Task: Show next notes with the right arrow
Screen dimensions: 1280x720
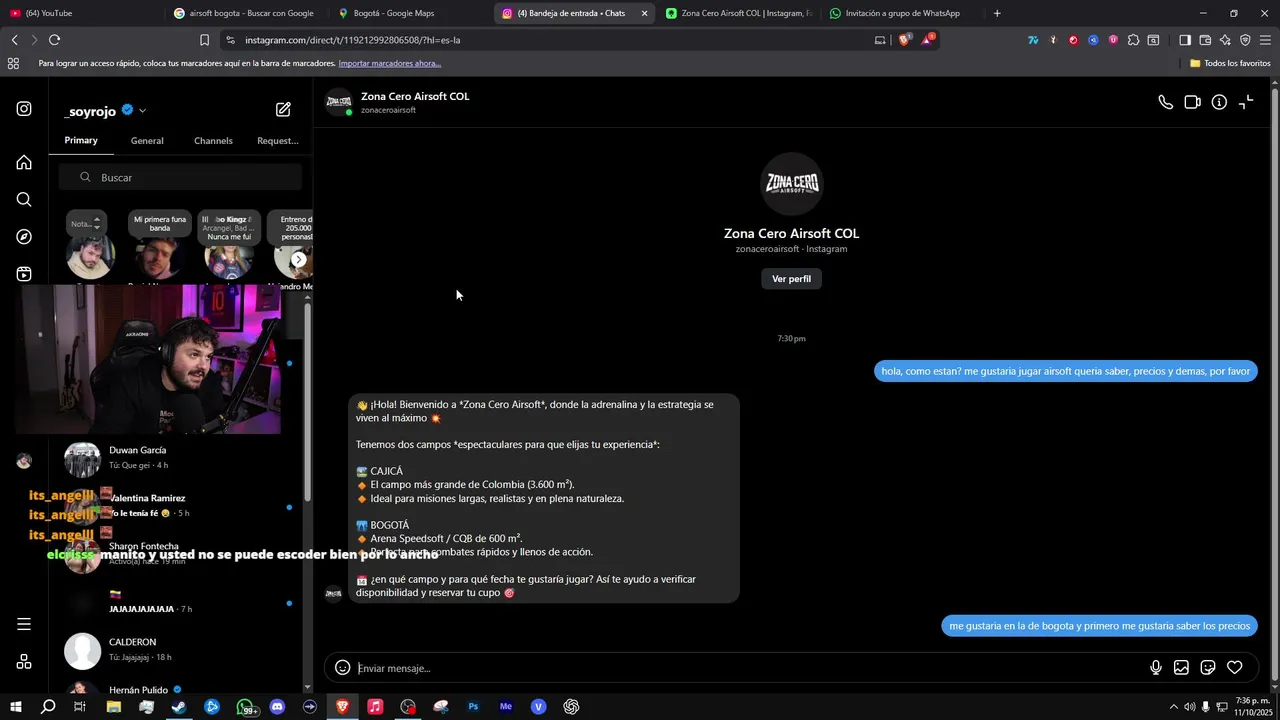Action: [298, 259]
